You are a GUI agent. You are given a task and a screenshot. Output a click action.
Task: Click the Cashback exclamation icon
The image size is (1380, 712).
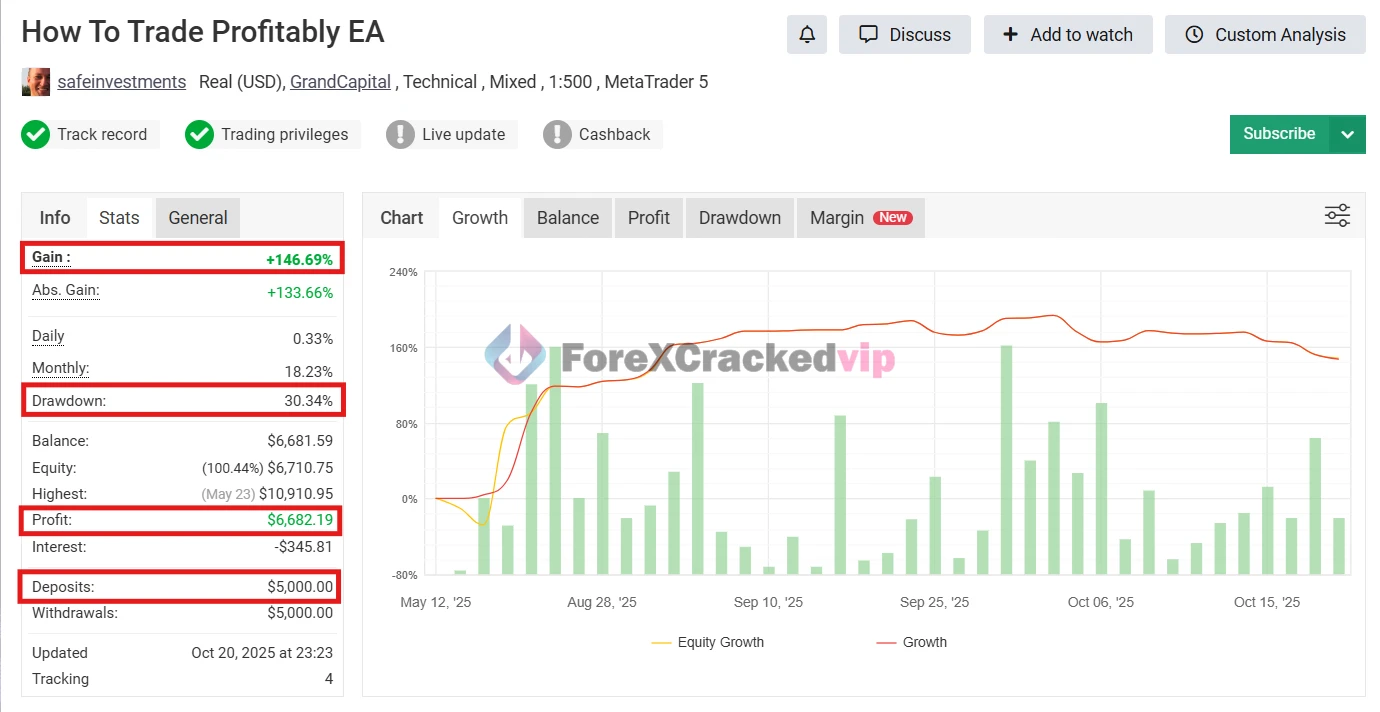pos(557,134)
